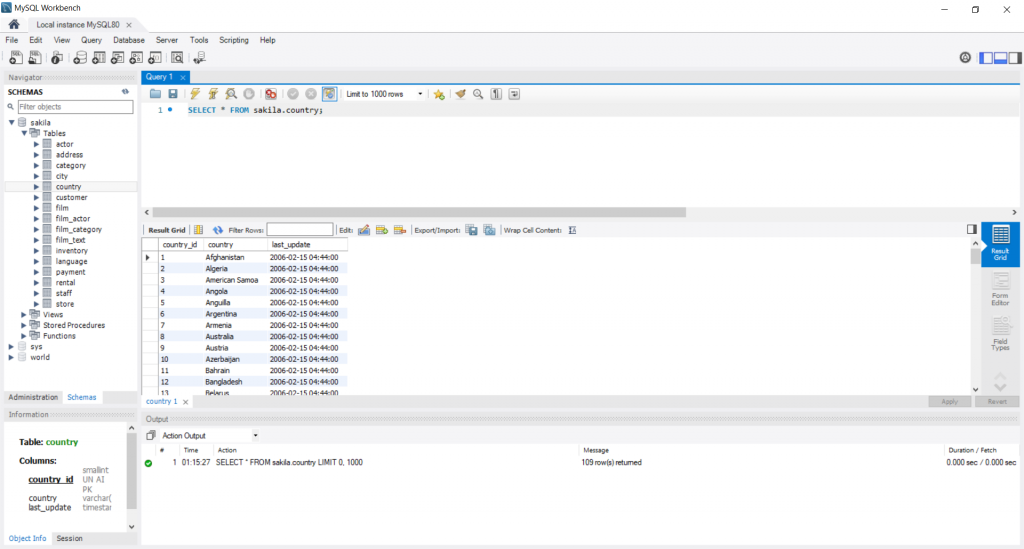Screen dimensions: 1024x549
Task: Export recordset to an external file
Action: click(472, 230)
